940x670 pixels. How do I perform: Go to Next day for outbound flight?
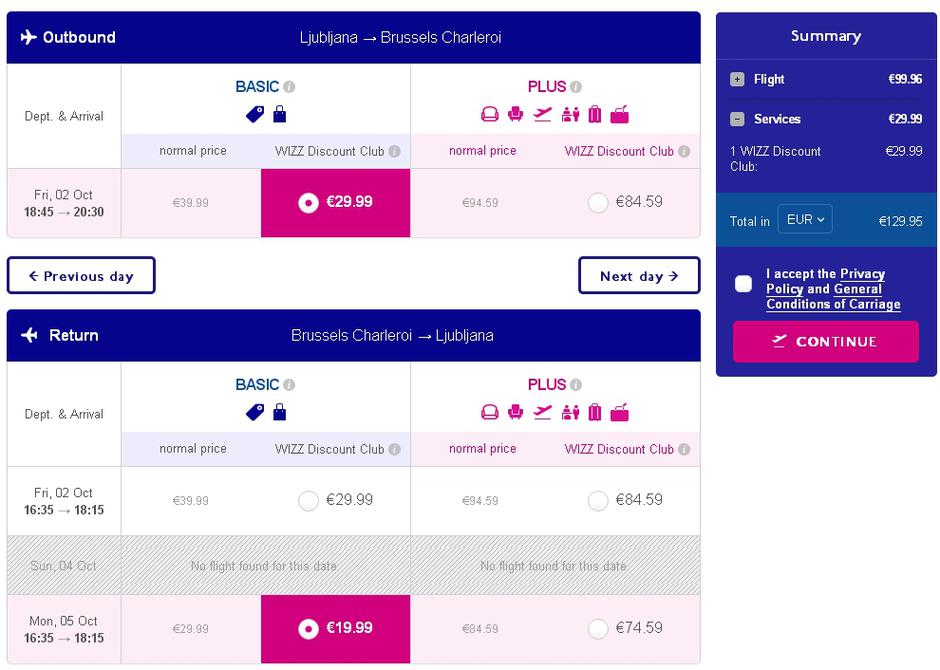point(639,276)
